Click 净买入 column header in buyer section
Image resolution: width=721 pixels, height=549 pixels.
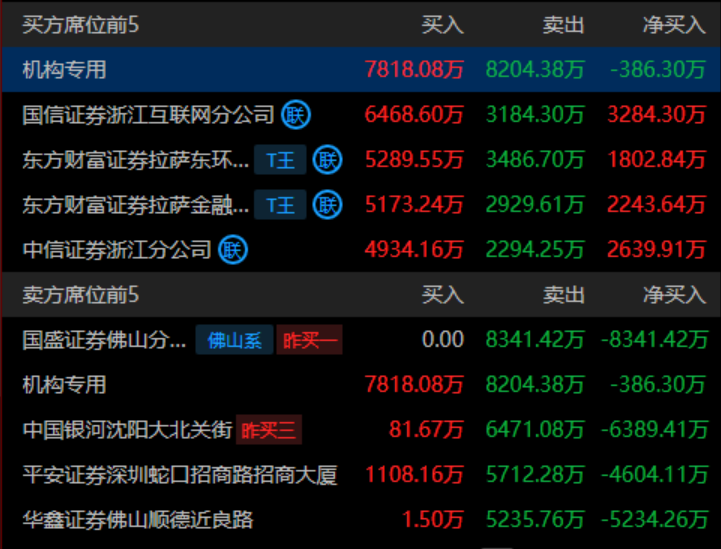[675, 25]
